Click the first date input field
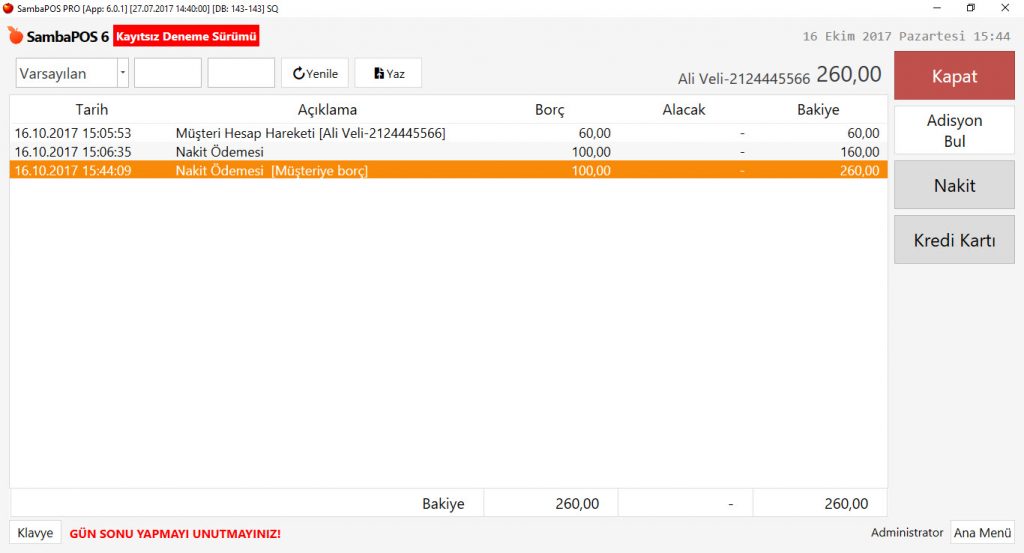Screen dimensions: 1024x553 (168, 73)
